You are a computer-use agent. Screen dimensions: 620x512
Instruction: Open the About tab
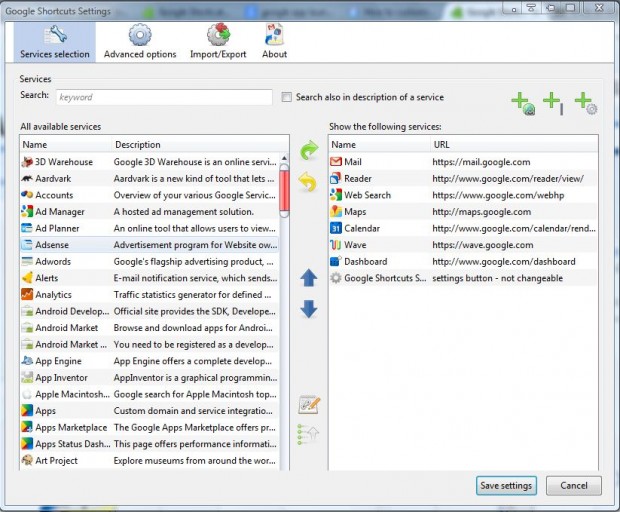[274, 42]
